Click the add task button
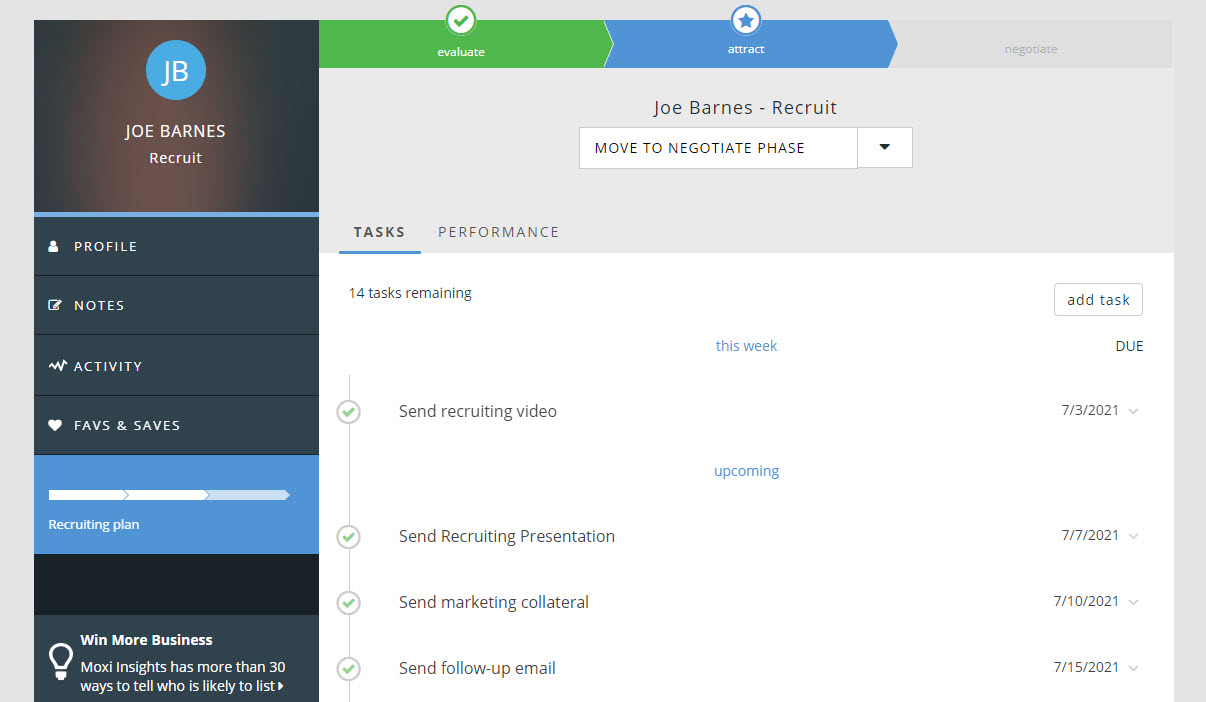Image resolution: width=1206 pixels, height=702 pixels. tap(1098, 300)
